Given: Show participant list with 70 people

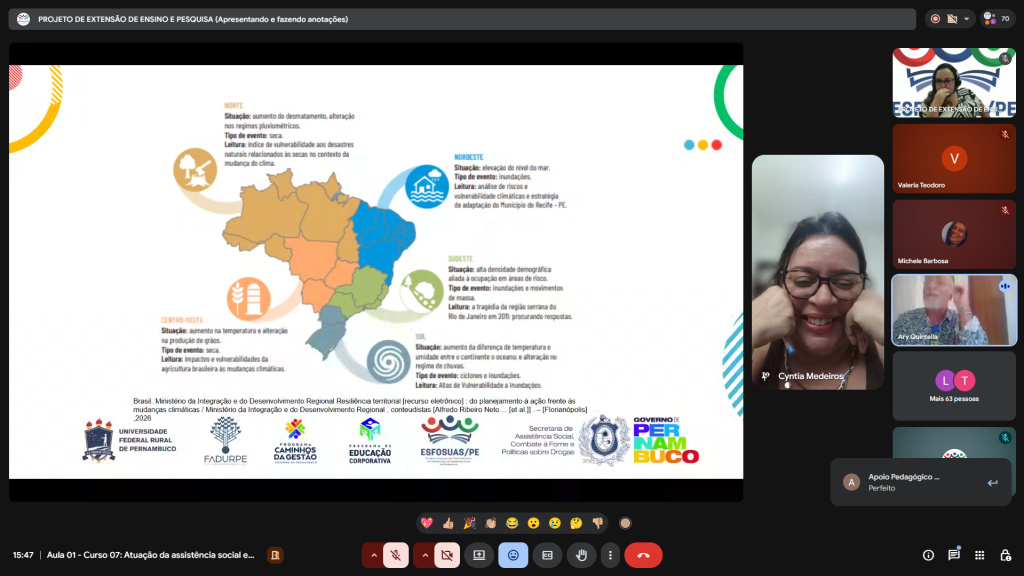Looking at the screenshot, I should click(997, 19).
